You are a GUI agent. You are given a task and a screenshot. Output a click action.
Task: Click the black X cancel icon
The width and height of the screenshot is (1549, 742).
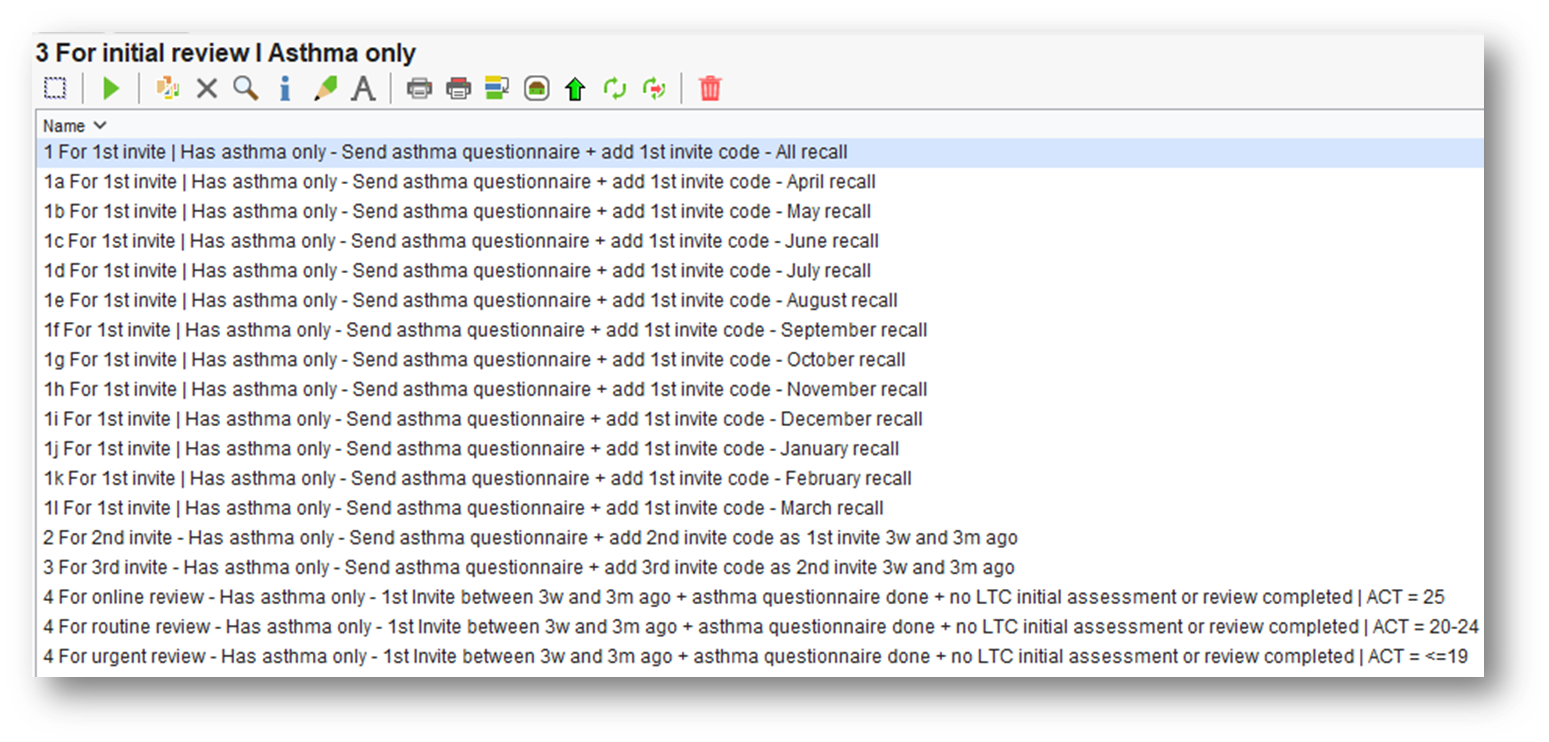[207, 89]
